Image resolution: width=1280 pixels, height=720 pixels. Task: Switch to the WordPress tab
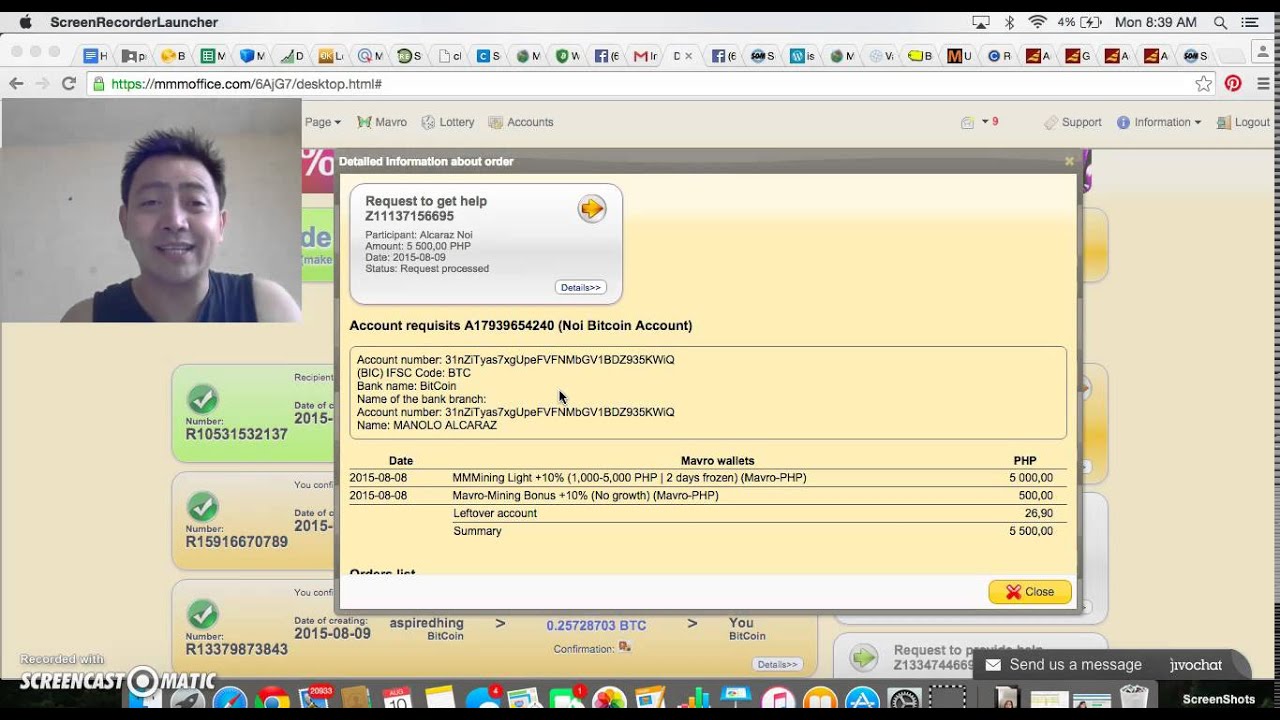[803, 56]
